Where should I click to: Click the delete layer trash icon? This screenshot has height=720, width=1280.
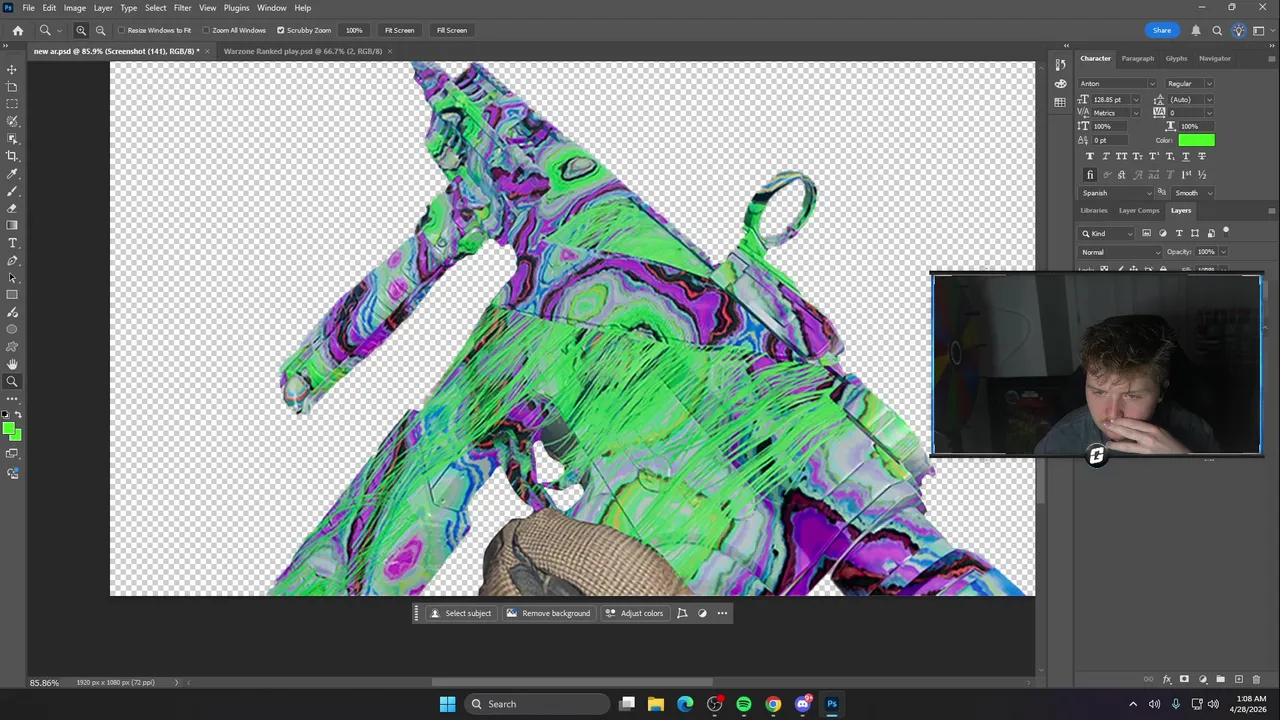1256,680
